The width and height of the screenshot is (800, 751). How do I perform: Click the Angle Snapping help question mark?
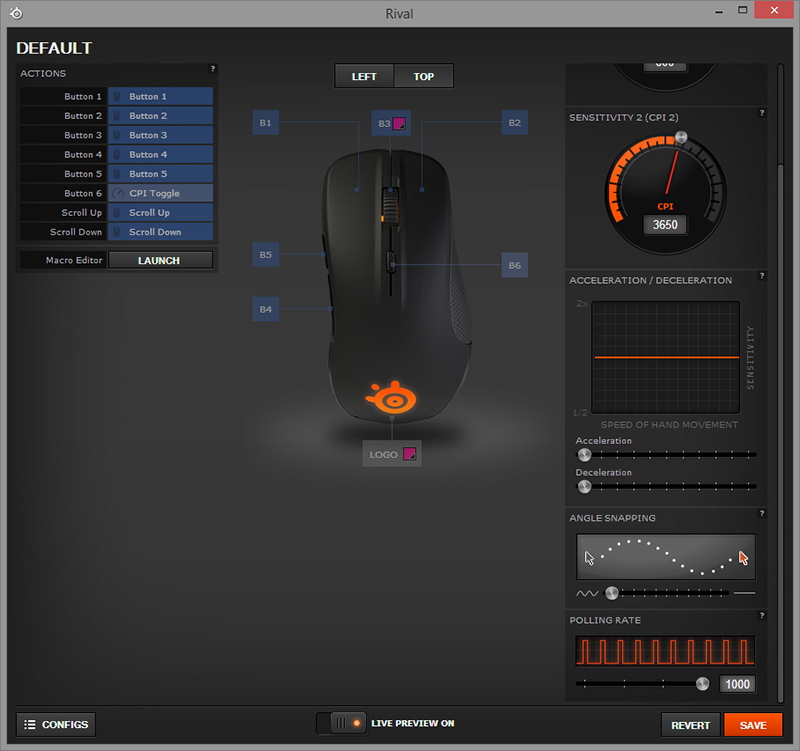point(762,514)
